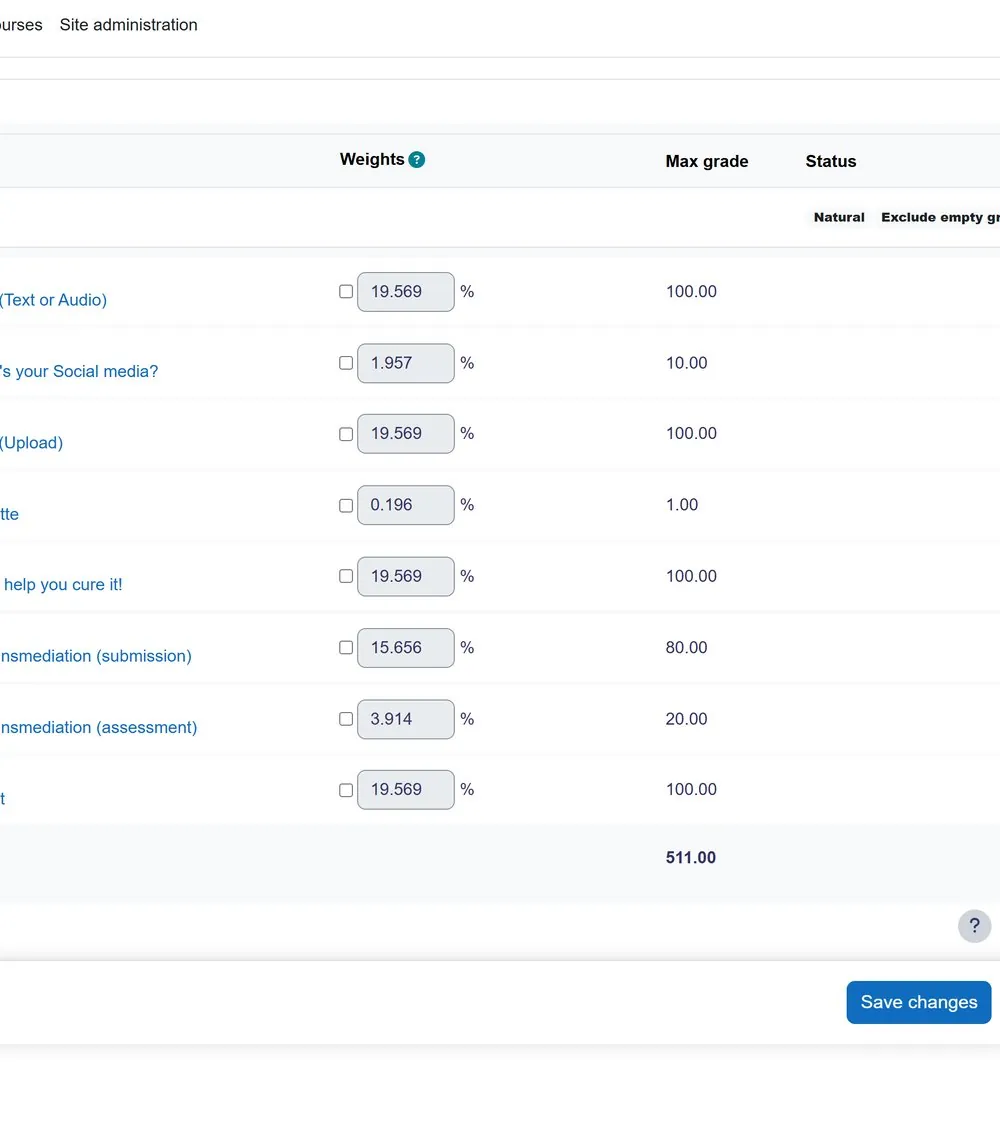Open the floating question mark help button
Image resolution: width=1000 pixels, height=1129 pixels.
coord(974,926)
